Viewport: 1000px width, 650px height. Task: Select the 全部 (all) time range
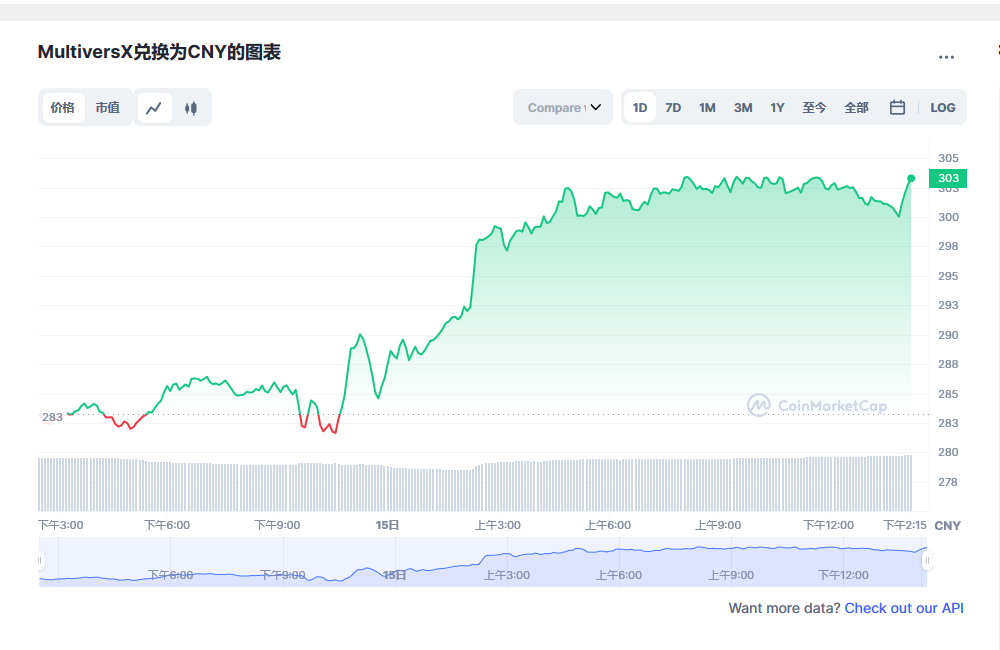[856, 107]
